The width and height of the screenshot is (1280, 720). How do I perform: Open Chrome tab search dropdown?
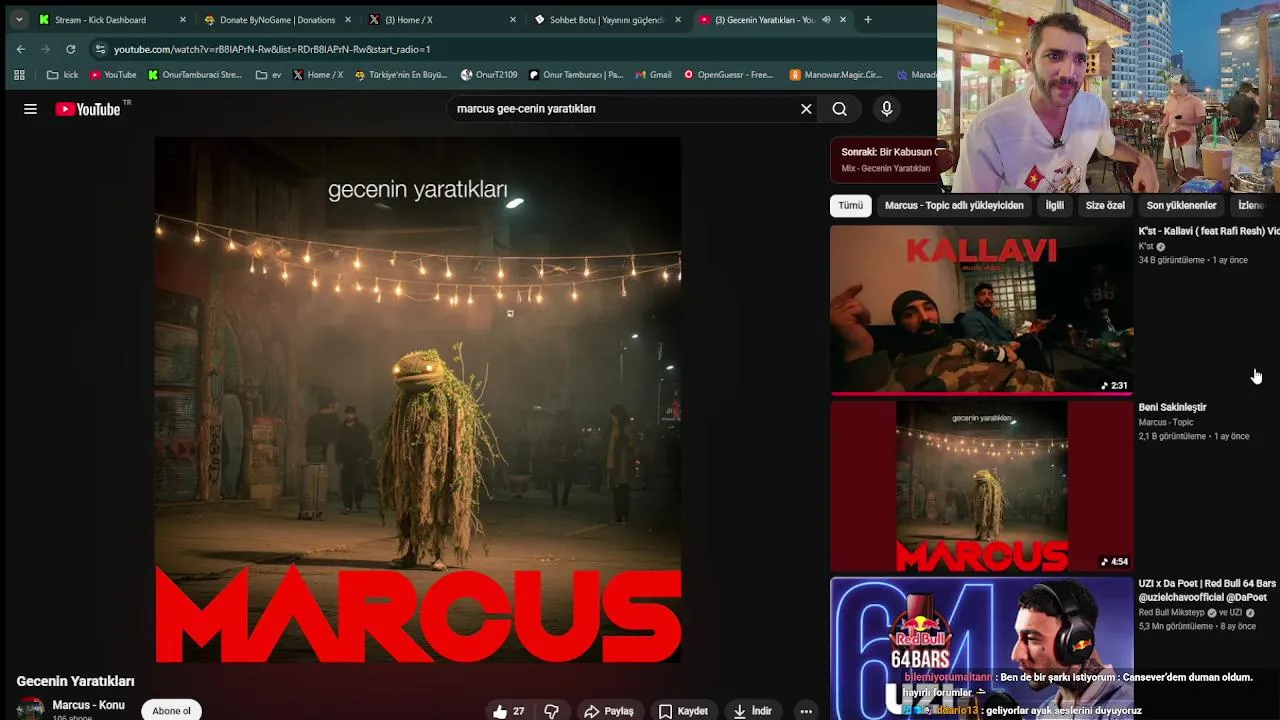[x=18, y=19]
